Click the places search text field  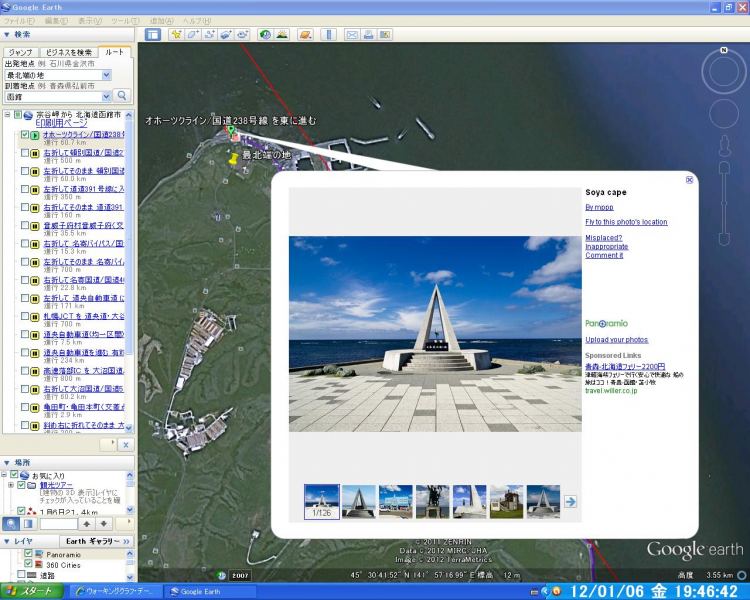point(58,524)
